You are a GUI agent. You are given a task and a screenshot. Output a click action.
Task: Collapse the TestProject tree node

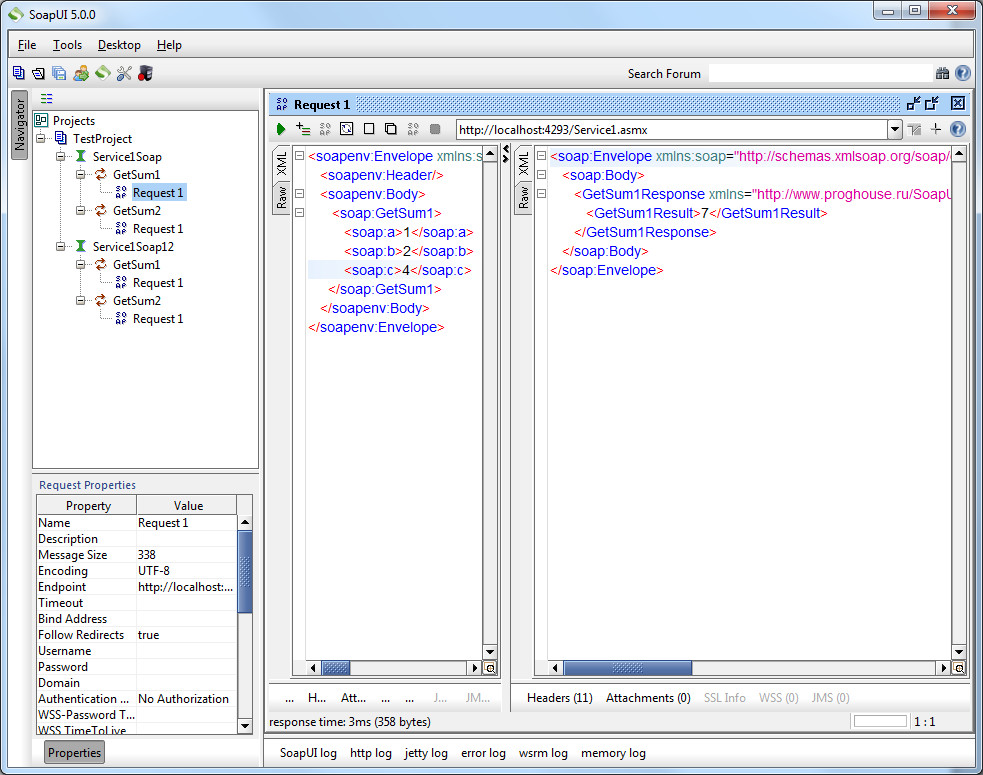[41, 139]
